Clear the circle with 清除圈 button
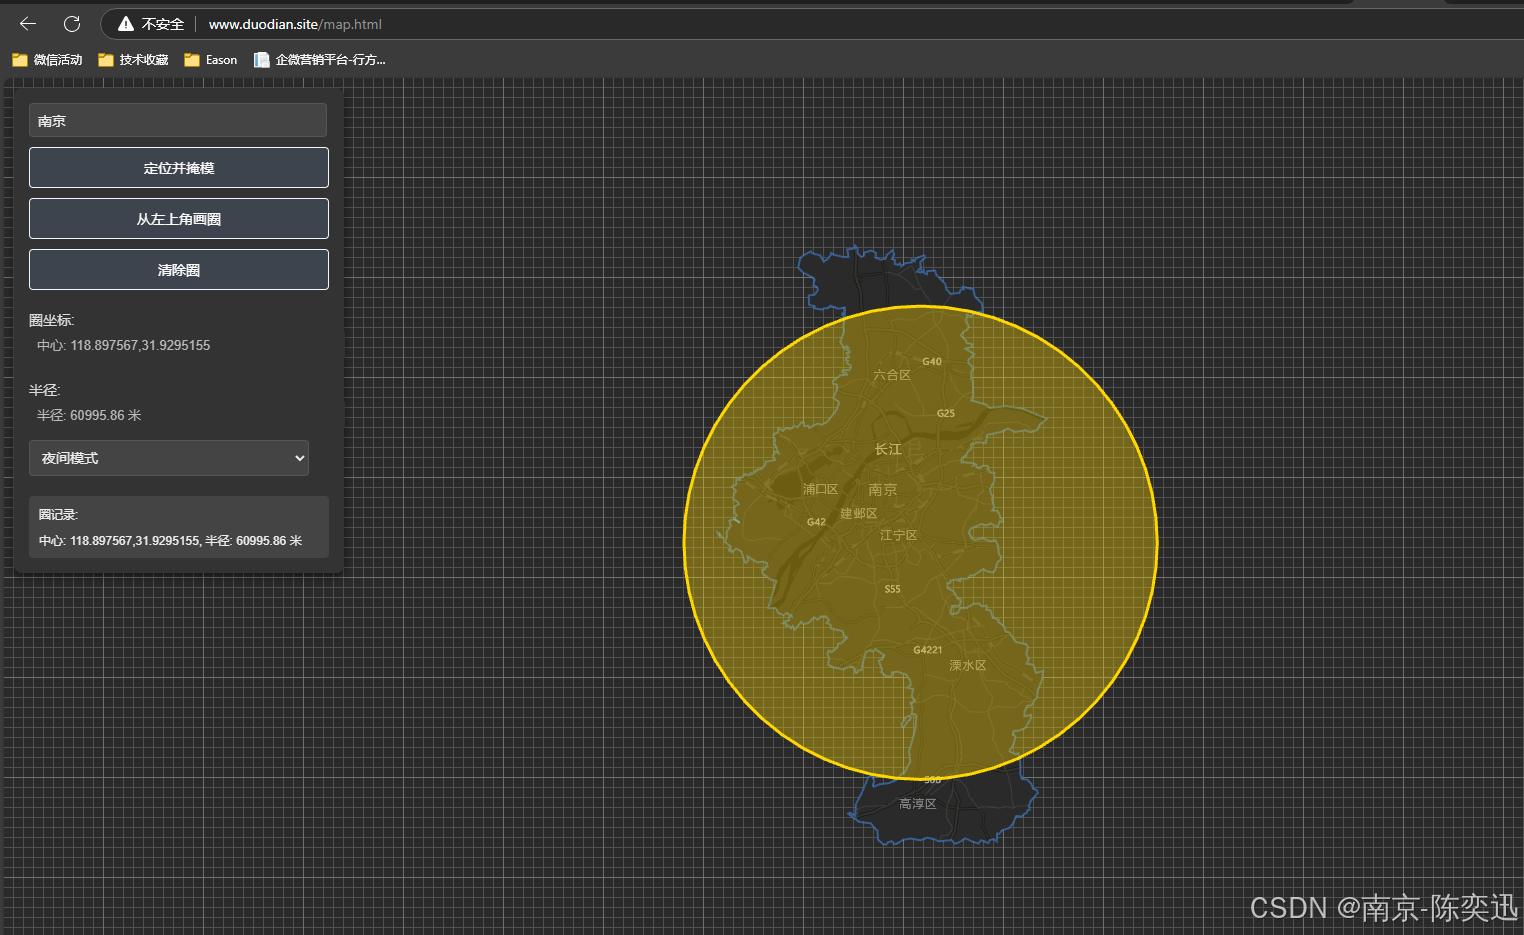1524x935 pixels. click(x=179, y=269)
